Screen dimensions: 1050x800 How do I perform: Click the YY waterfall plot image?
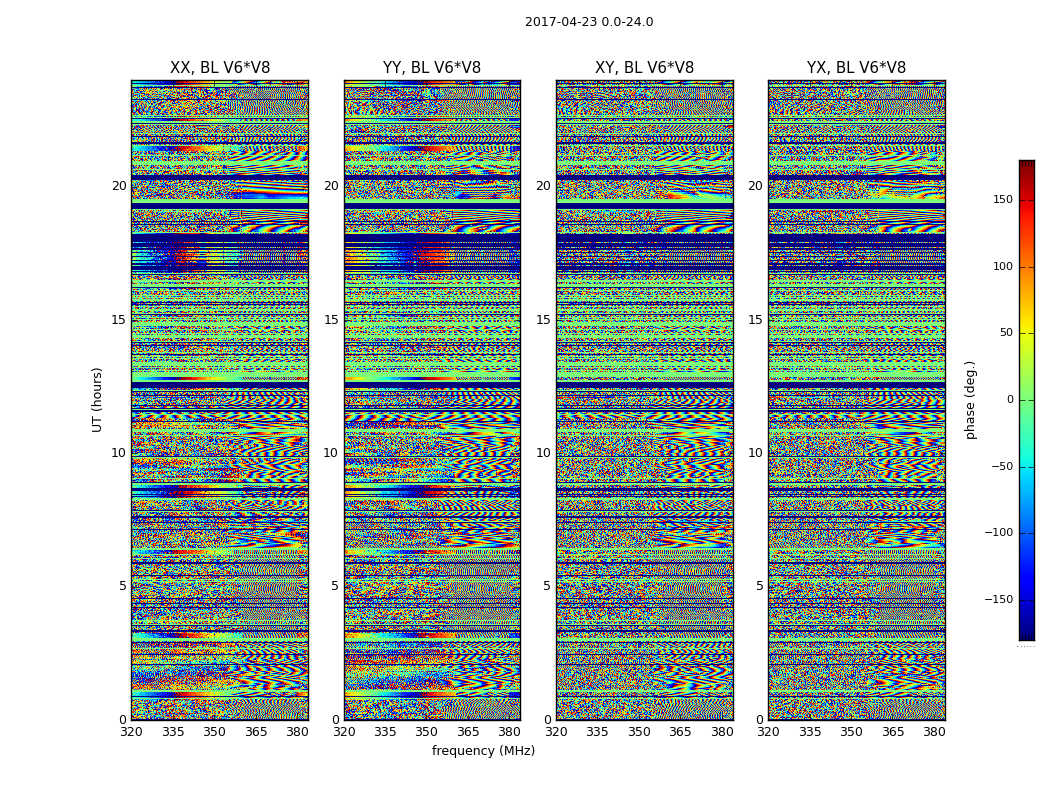coord(432,400)
